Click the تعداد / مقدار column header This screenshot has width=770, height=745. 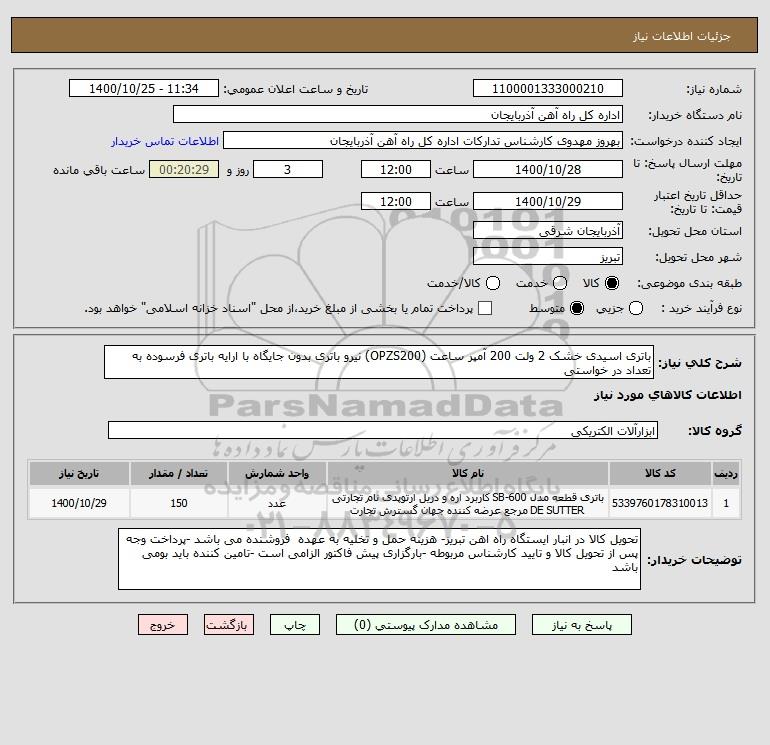[x=179, y=473]
